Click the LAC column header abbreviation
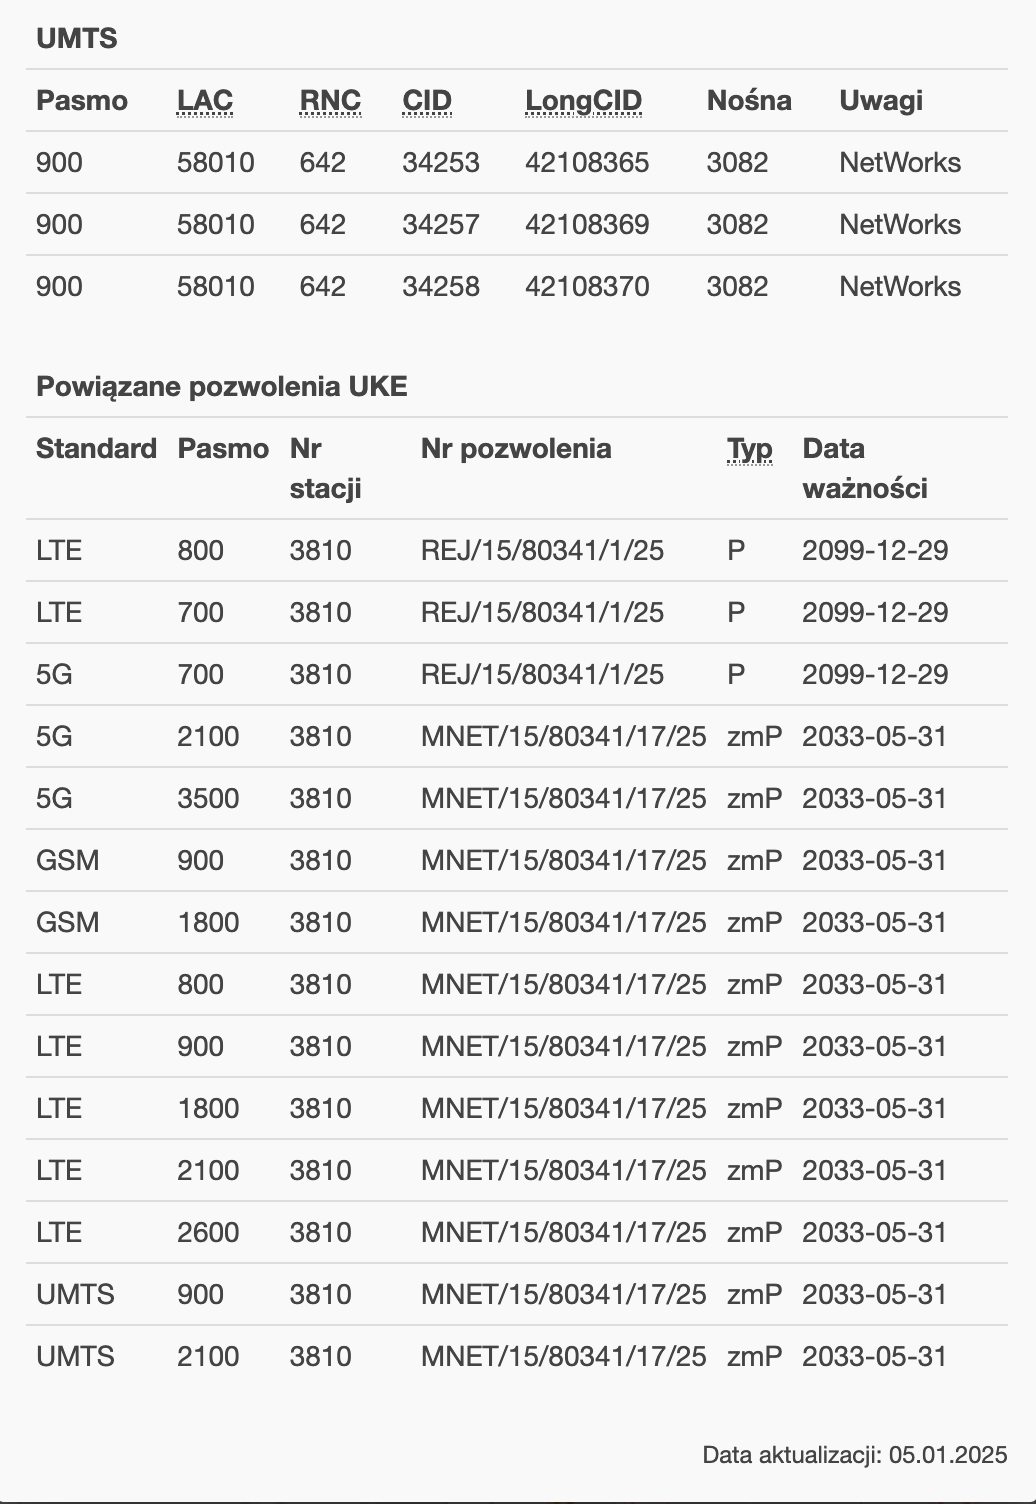Viewport: 1036px width, 1504px height. coord(205,101)
